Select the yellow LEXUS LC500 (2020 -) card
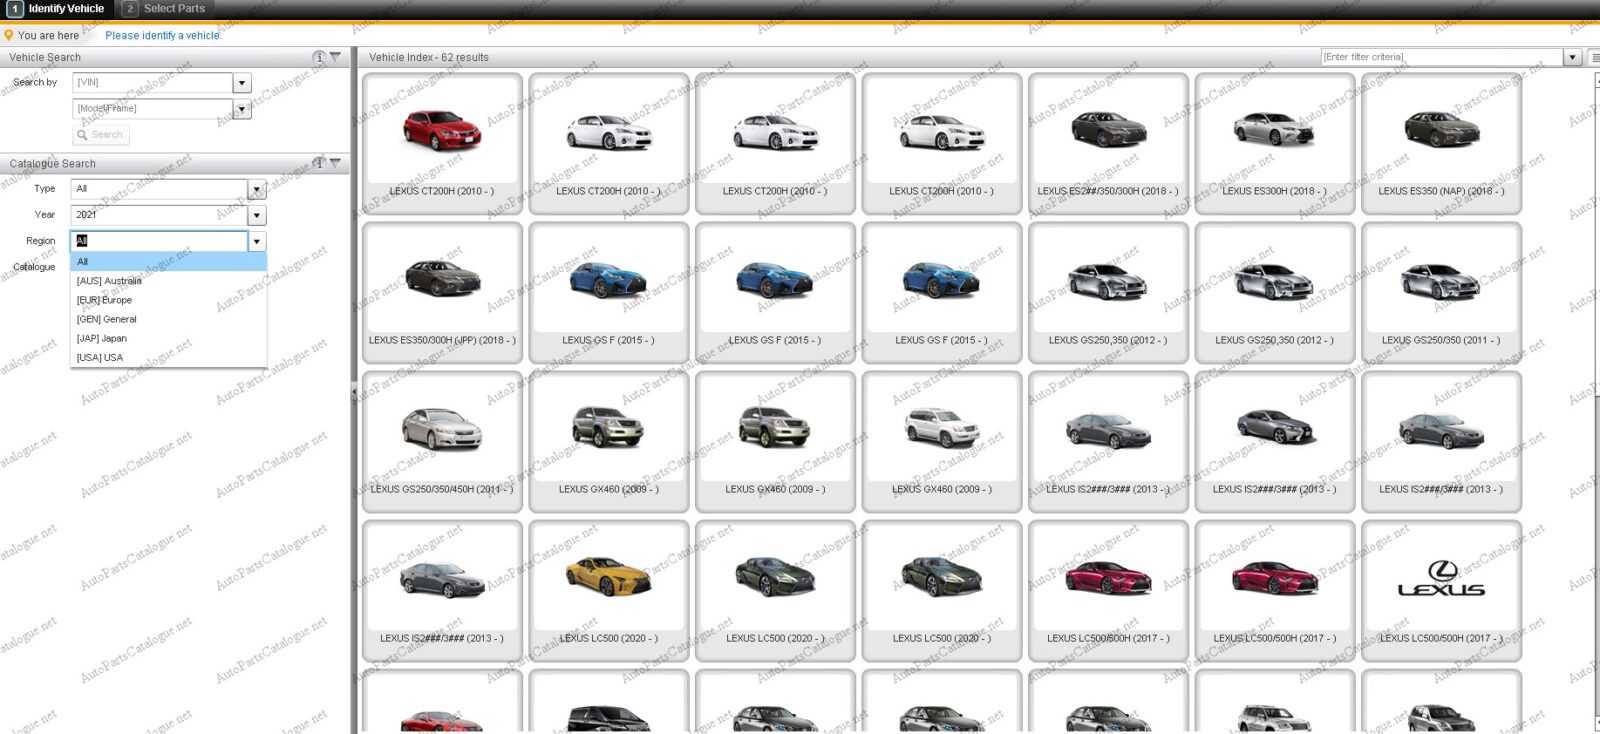The width and height of the screenshot is (1600, 734). [x=609, y=590]
